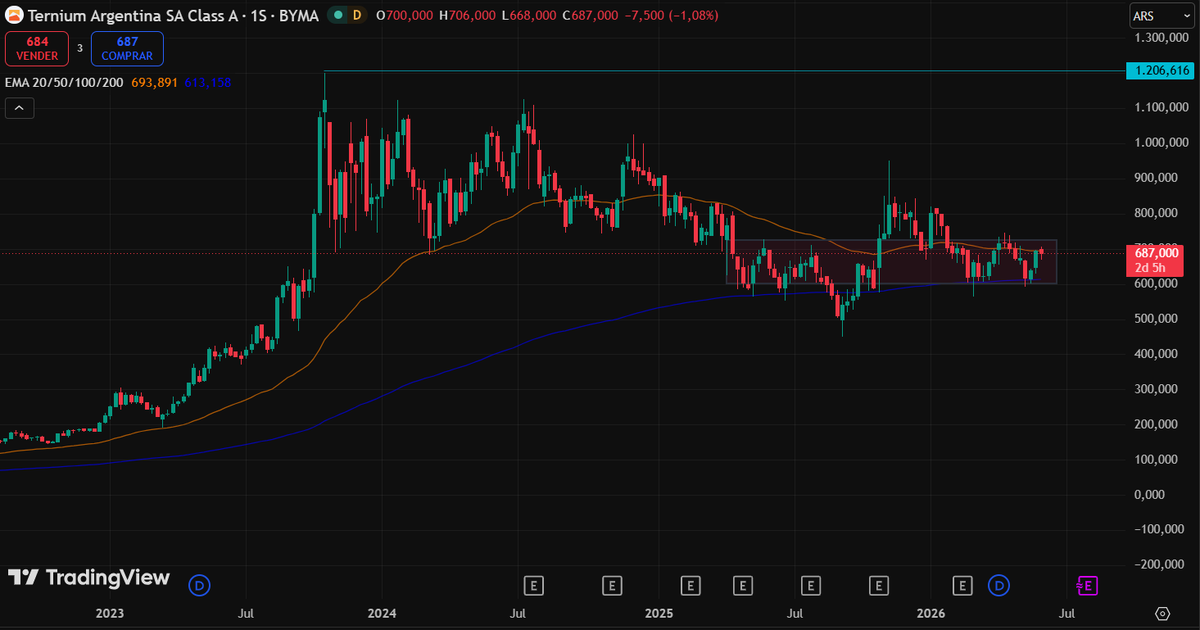
Task: Click the close value C687,000
Action: click(x=590, y=15)
